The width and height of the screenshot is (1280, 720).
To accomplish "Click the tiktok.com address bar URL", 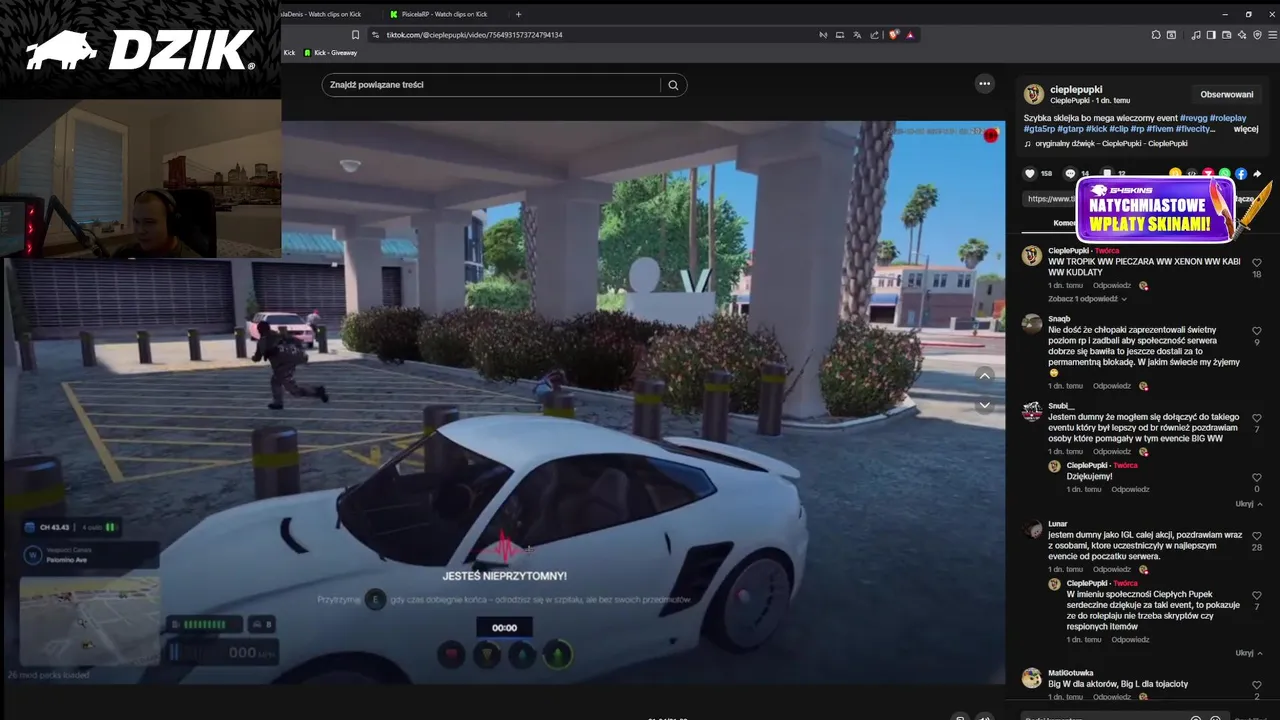I will pos(474,35).
